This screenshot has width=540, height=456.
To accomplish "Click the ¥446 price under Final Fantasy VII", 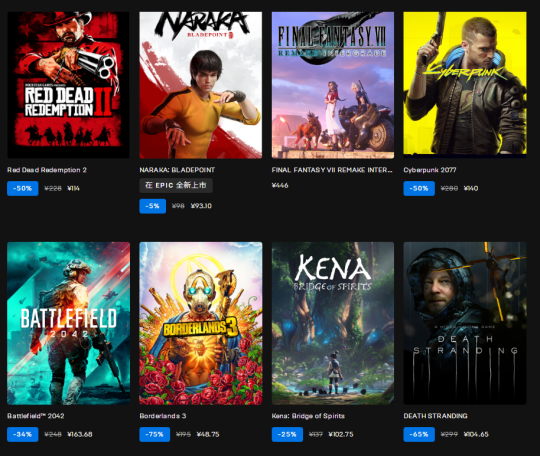I will coord(280,185).
